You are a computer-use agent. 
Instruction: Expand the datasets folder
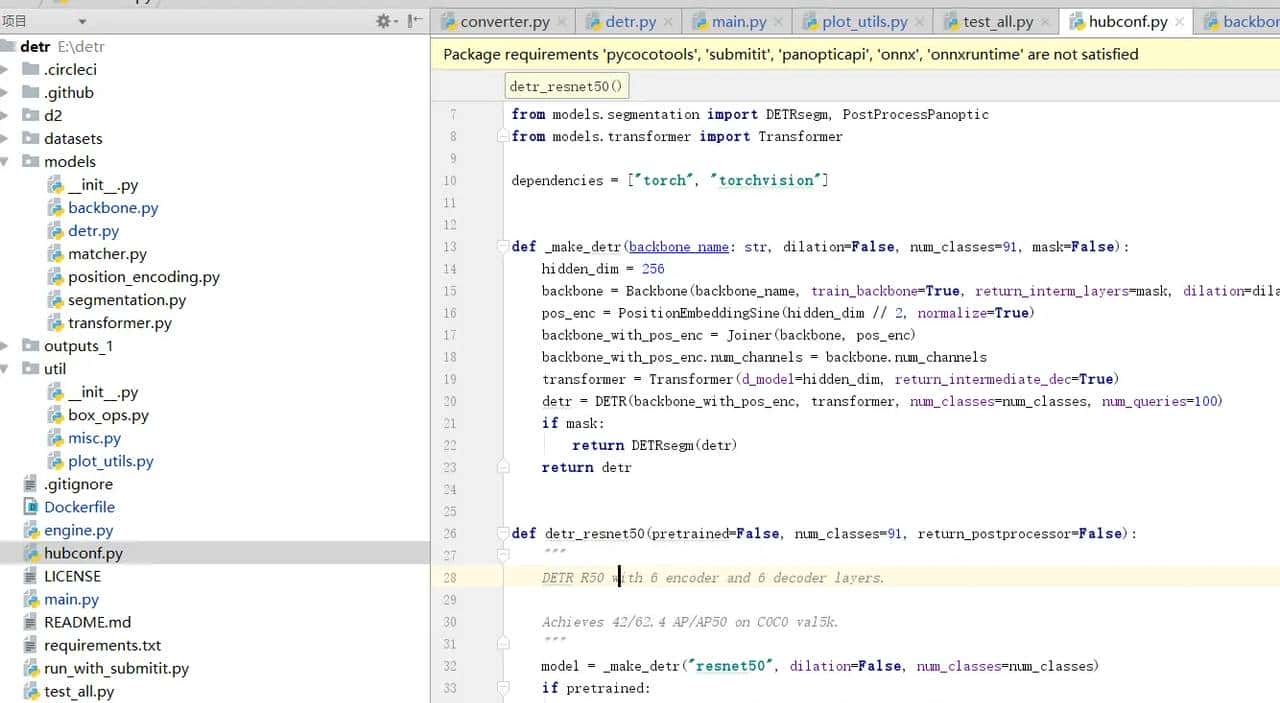pyautogui.click(x=6, y=139)
